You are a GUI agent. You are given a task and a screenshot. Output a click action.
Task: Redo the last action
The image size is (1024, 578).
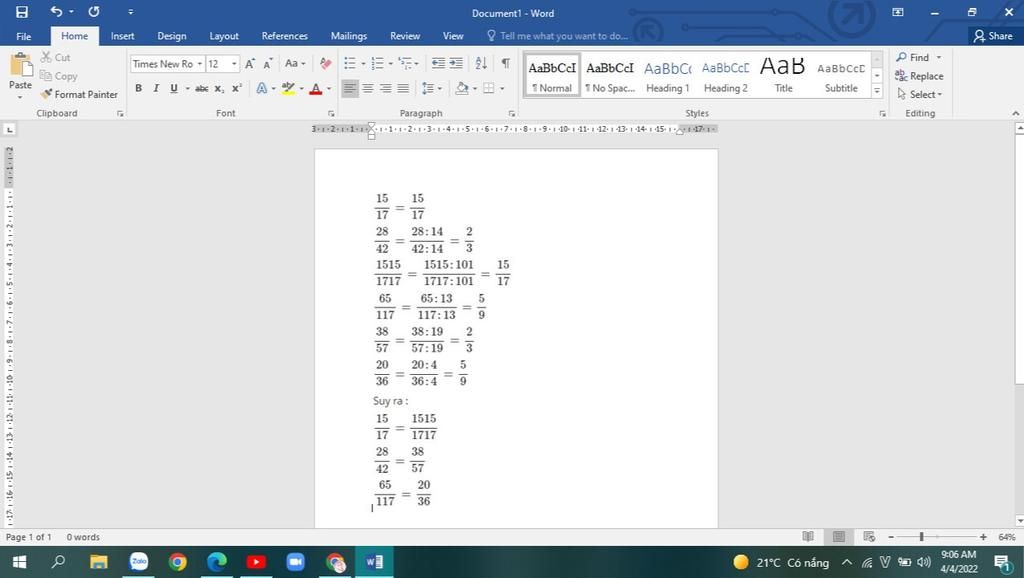pyautogui.click(x=93, y=12)
